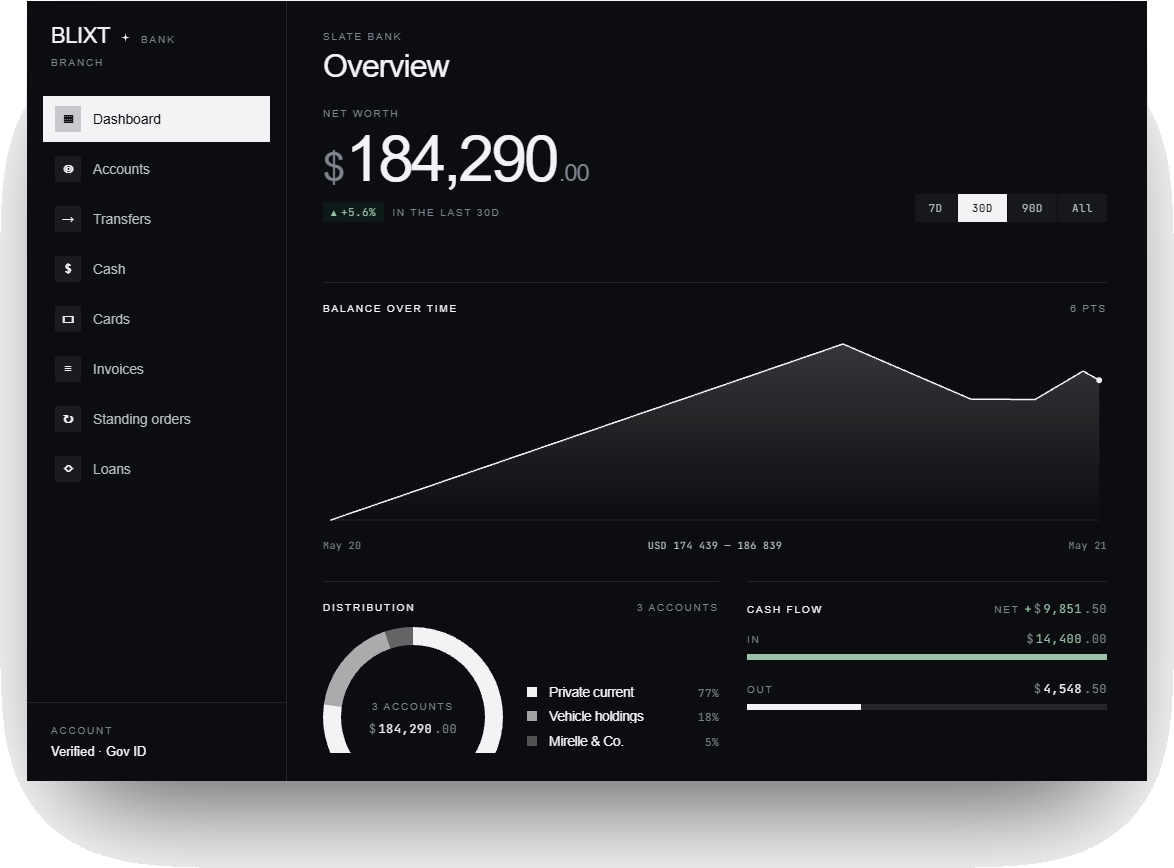This screenshot has width=1174, height=868.
Task: Click the May 20 axis label
Action: tap(342, 545)
